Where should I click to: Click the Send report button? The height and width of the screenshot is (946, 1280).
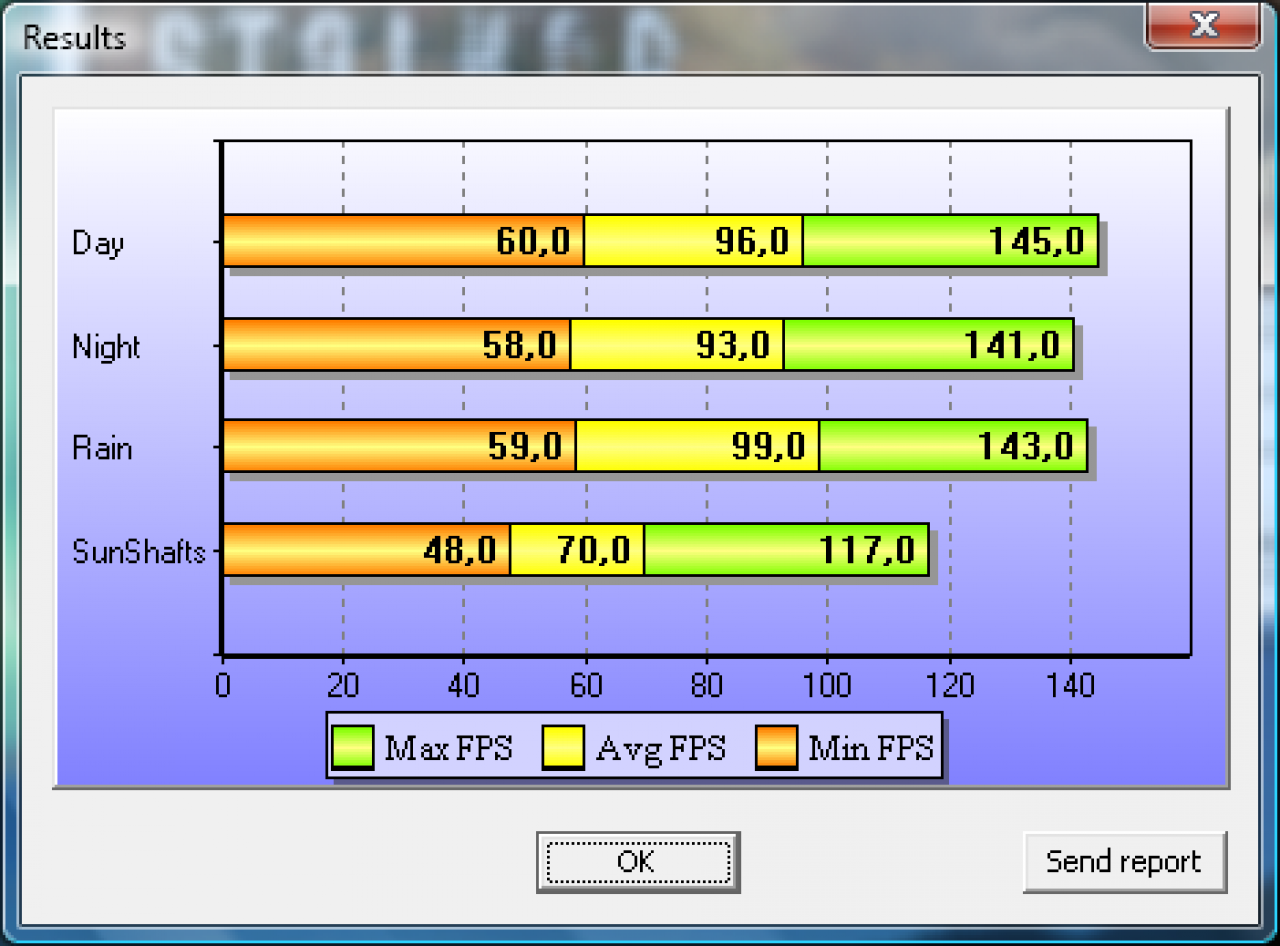click(1124, 861)
